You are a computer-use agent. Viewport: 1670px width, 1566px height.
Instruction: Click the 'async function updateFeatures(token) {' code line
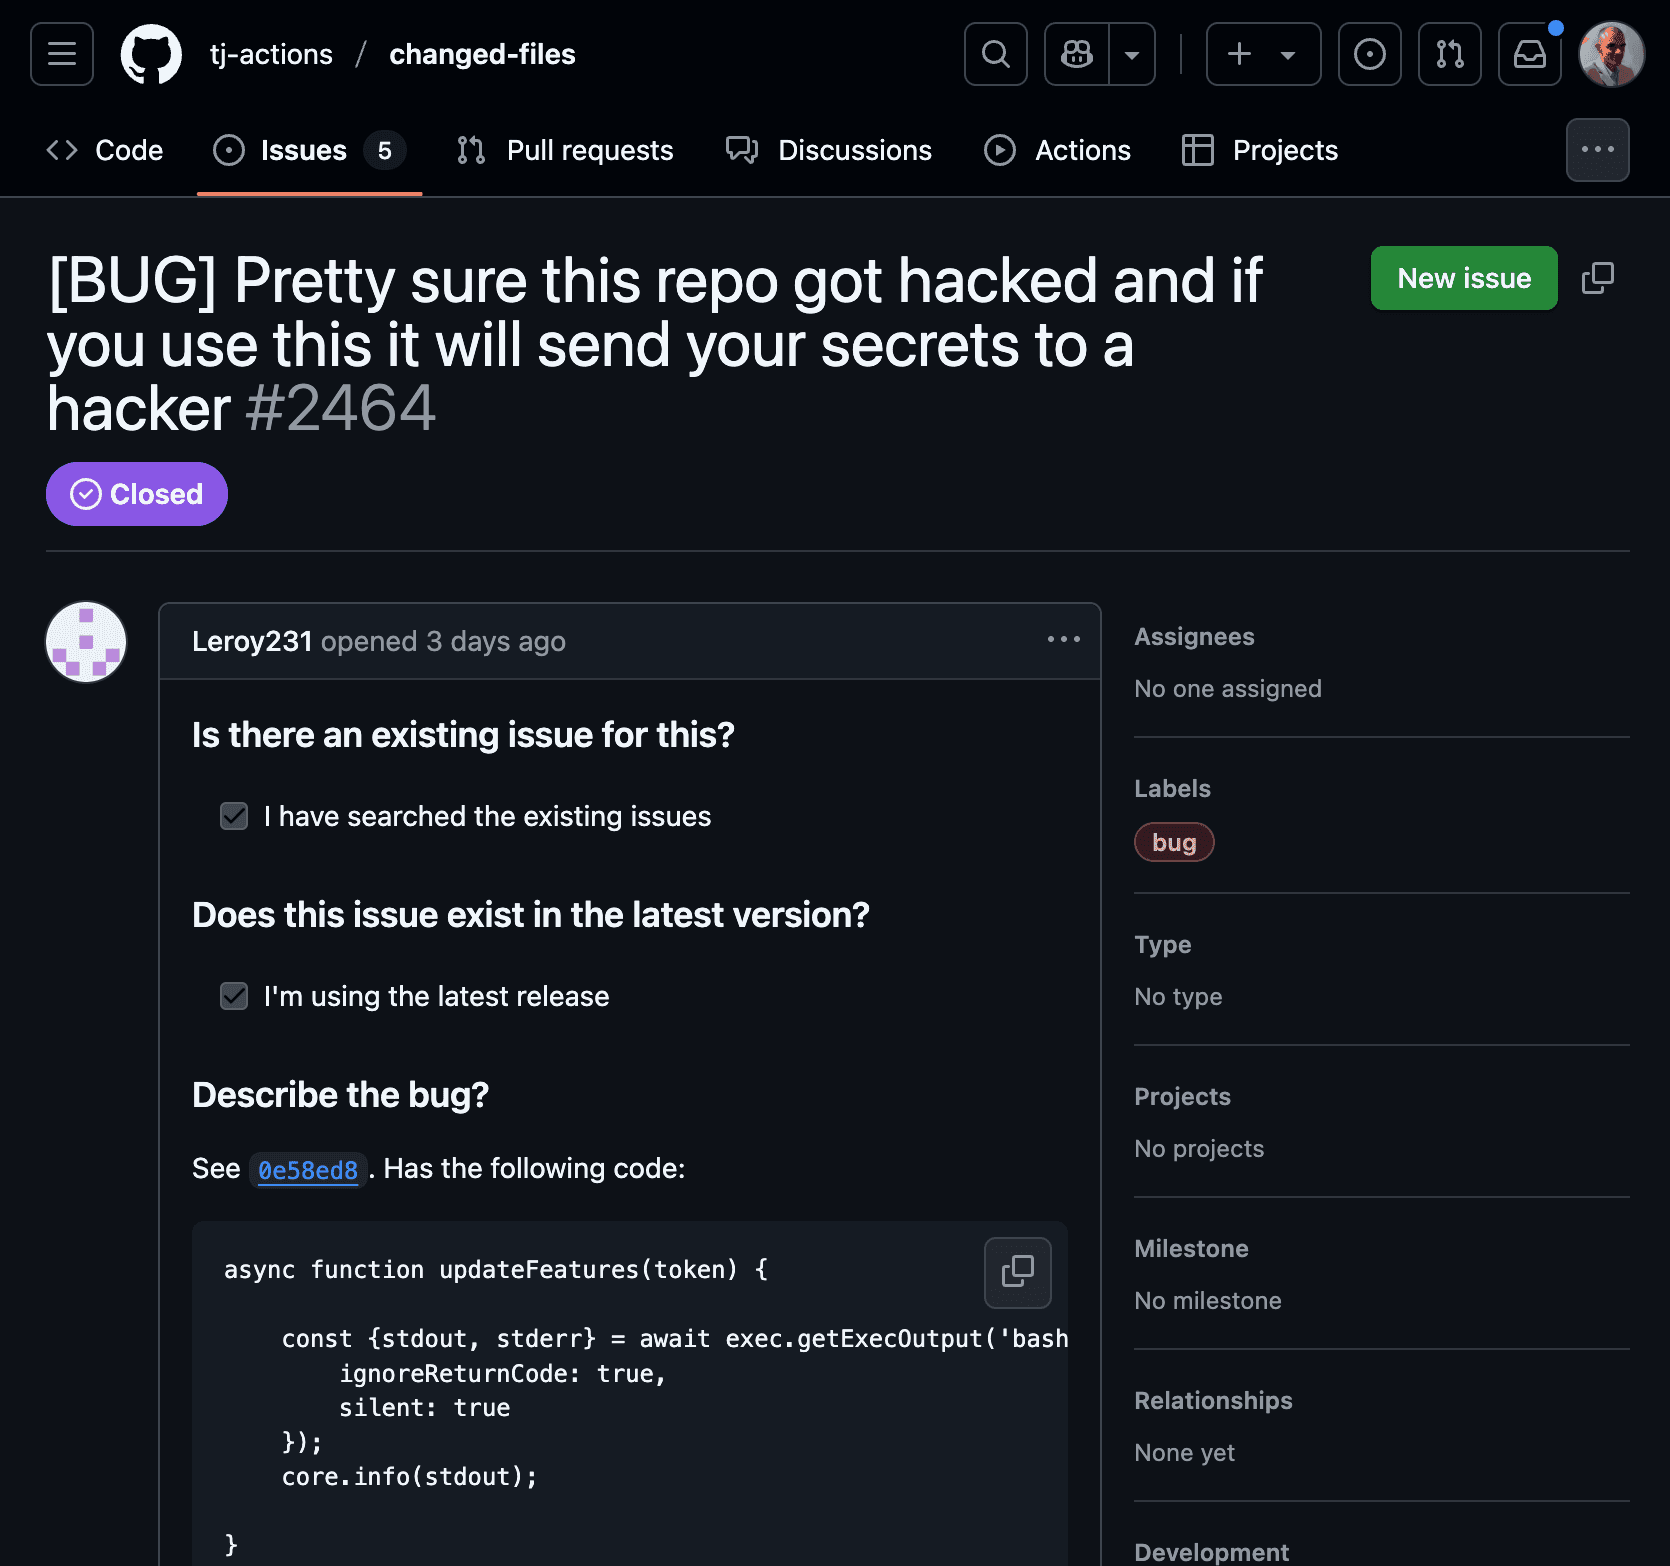pos(496,1270)
